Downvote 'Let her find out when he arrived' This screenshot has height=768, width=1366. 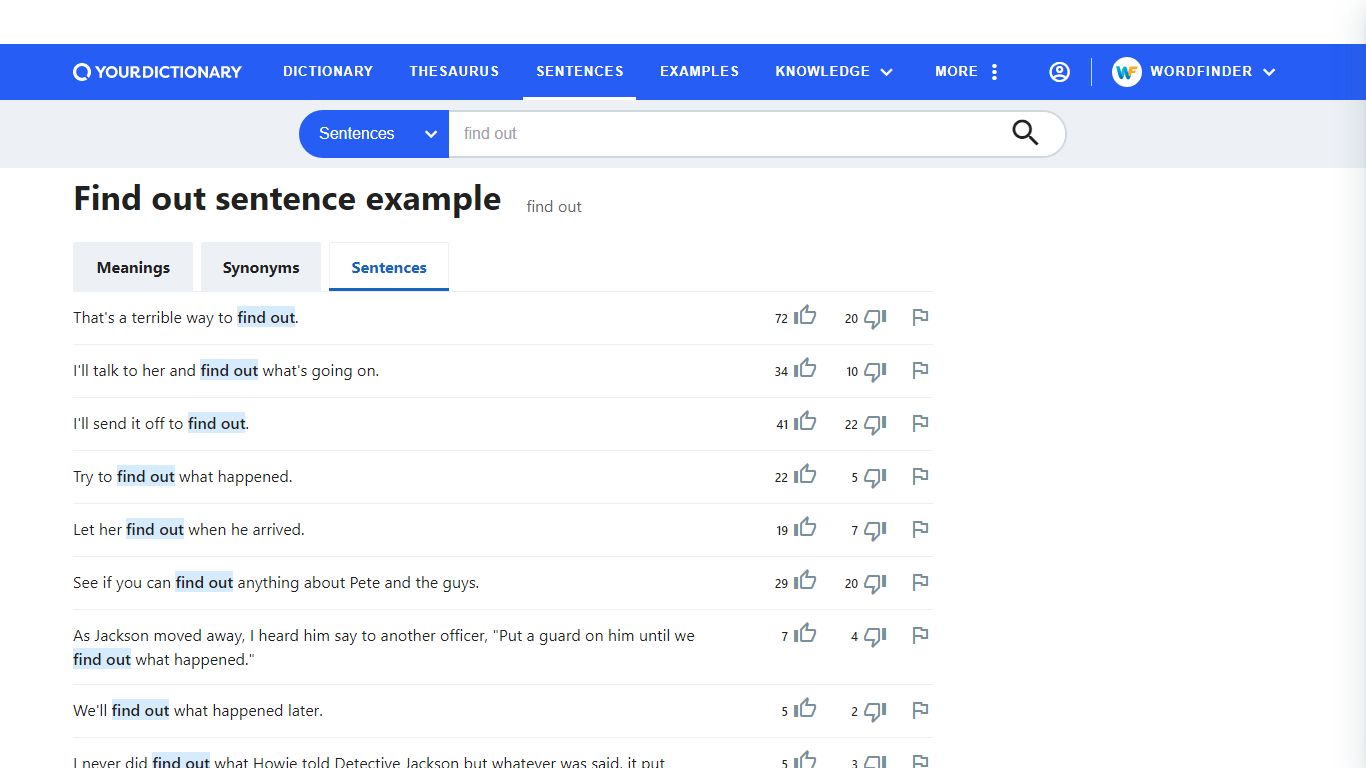[875, 531]
